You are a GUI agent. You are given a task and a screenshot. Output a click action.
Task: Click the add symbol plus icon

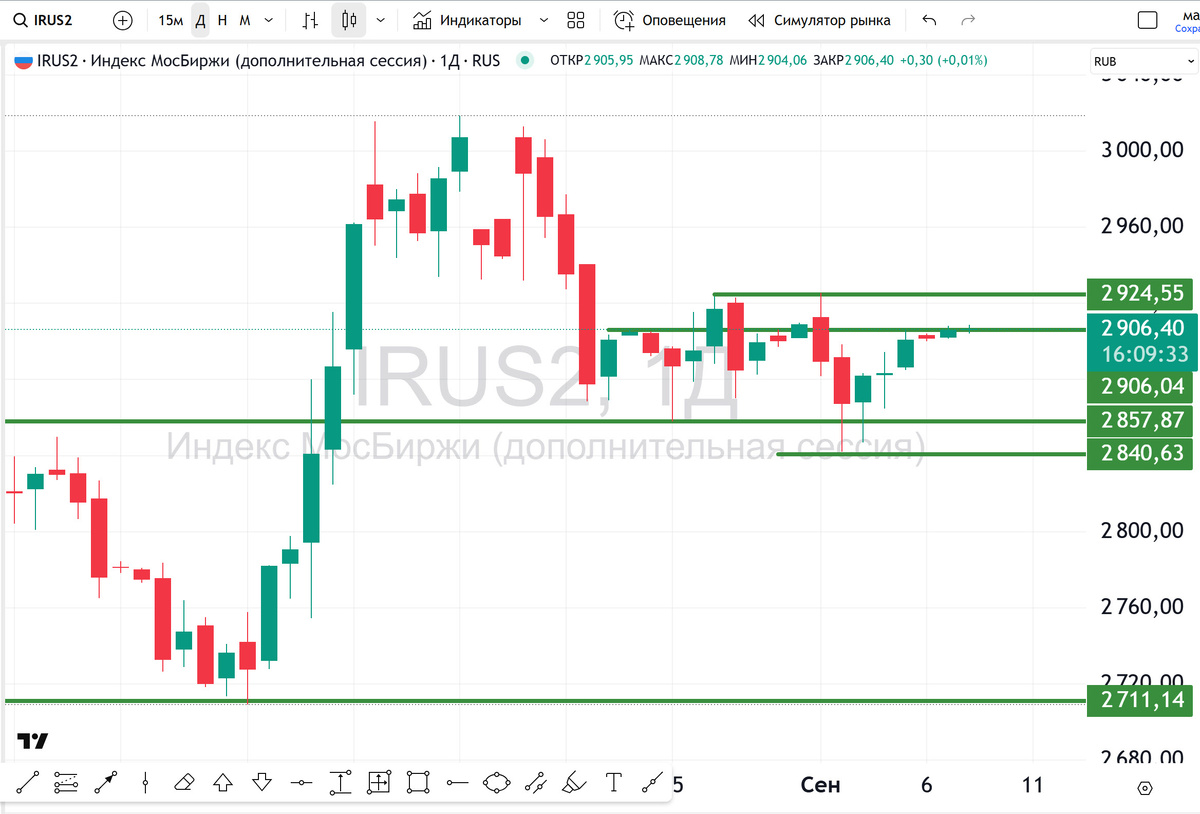coord(122,20)
